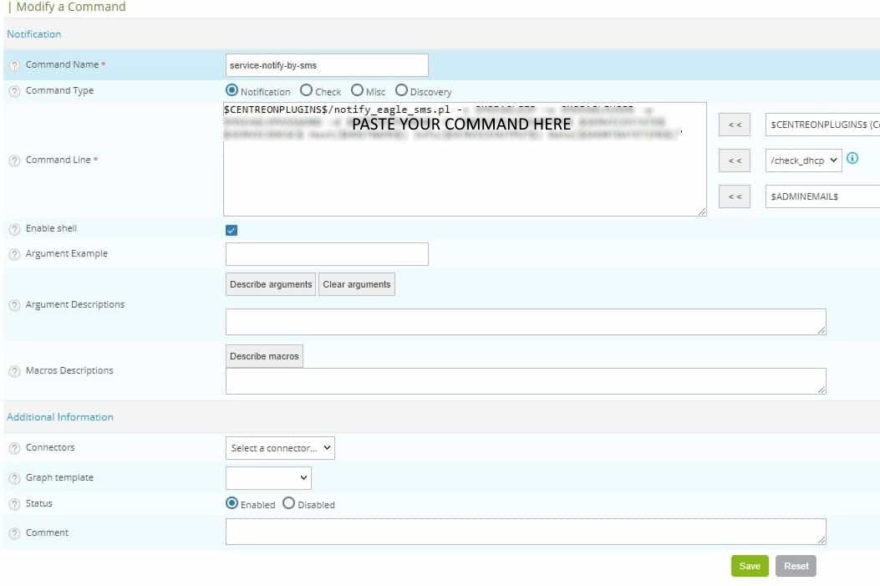Save the command

[750, 566]
